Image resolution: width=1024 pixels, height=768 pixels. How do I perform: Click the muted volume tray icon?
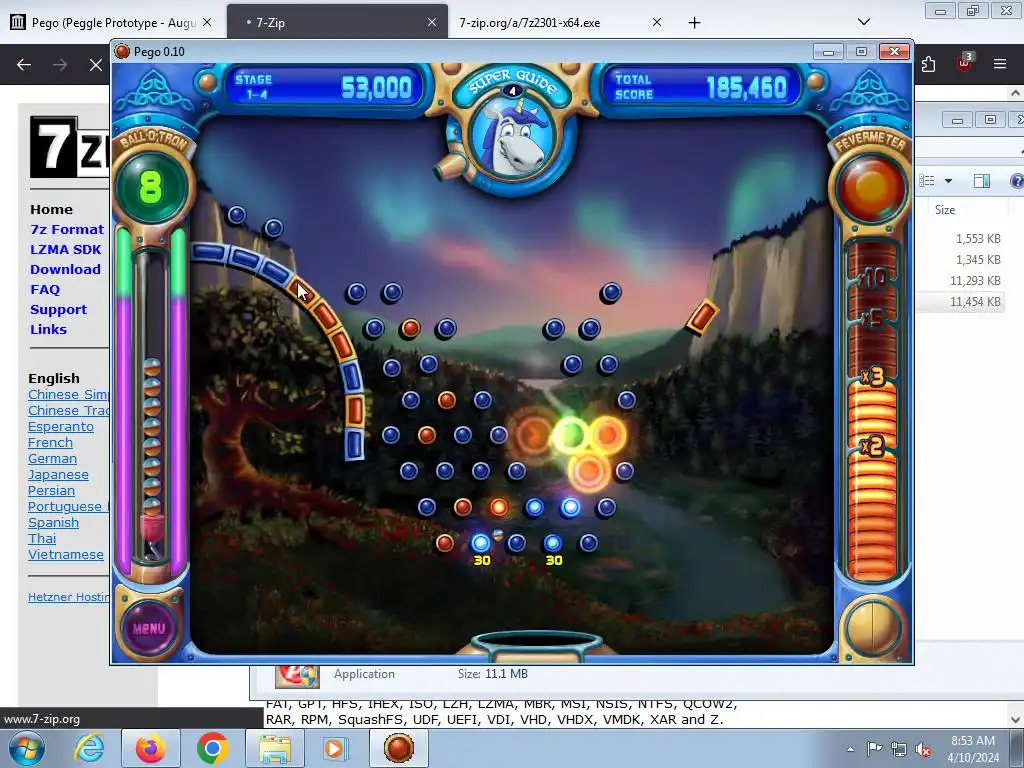click(923, 749)
